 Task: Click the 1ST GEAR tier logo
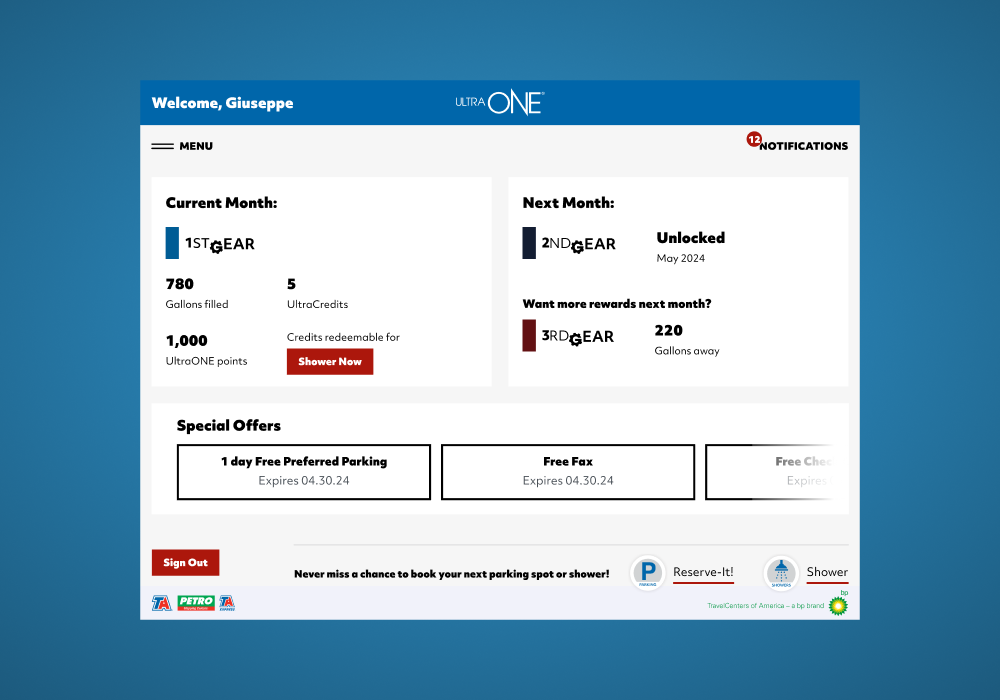220,244
